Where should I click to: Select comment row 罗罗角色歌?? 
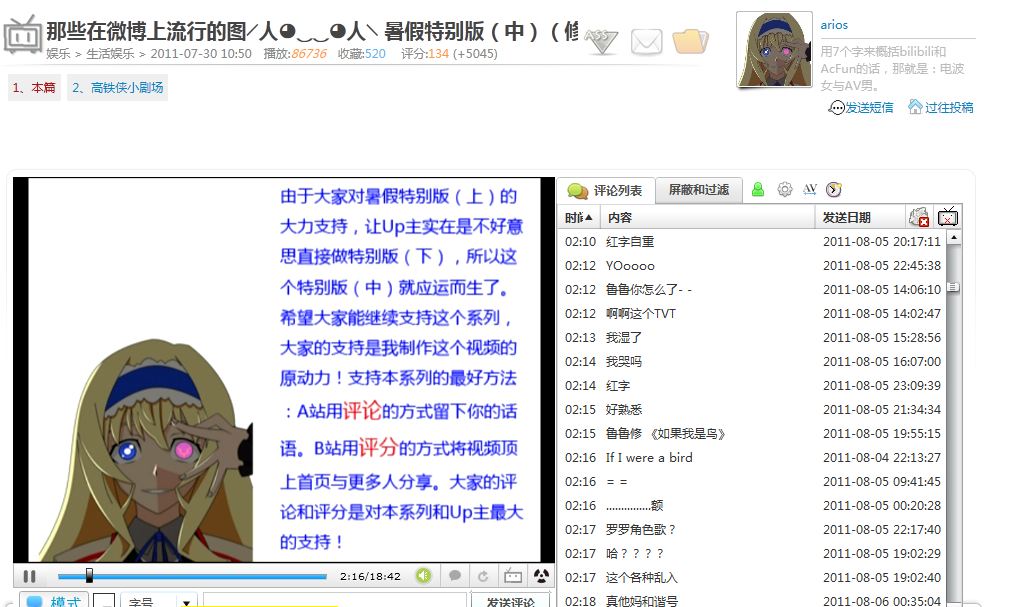click(x=753, y=530)
